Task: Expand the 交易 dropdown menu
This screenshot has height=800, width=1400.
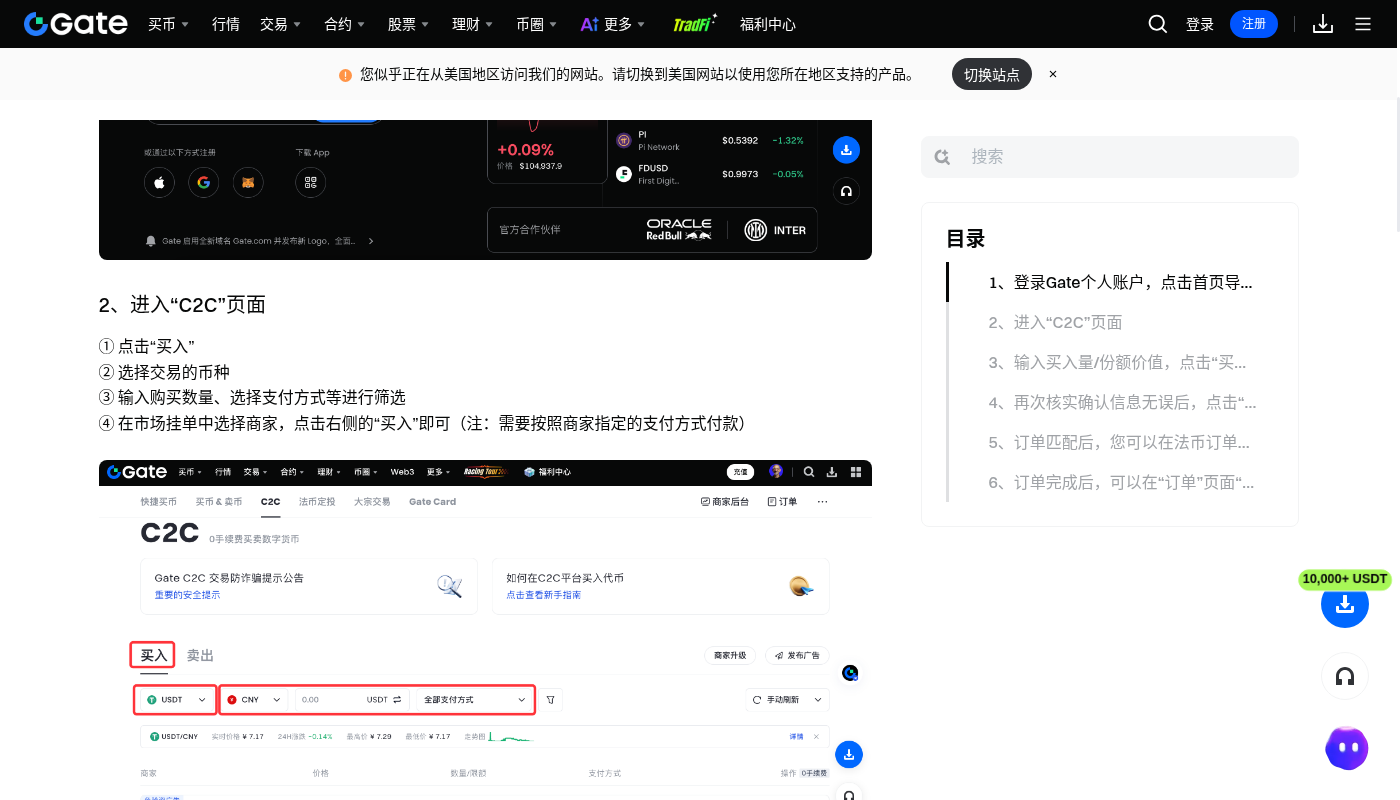Action: [x=280, y=24]
